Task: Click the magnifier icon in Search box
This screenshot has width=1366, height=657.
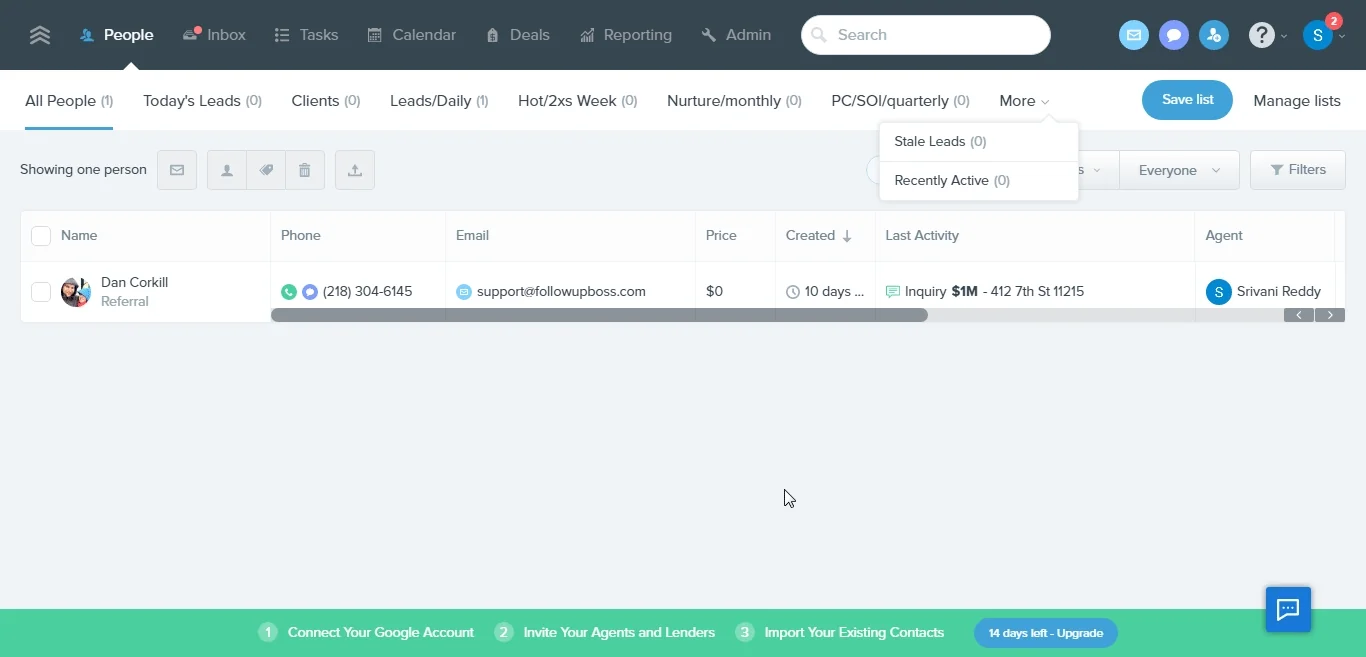Action: (x=819, y=35)
